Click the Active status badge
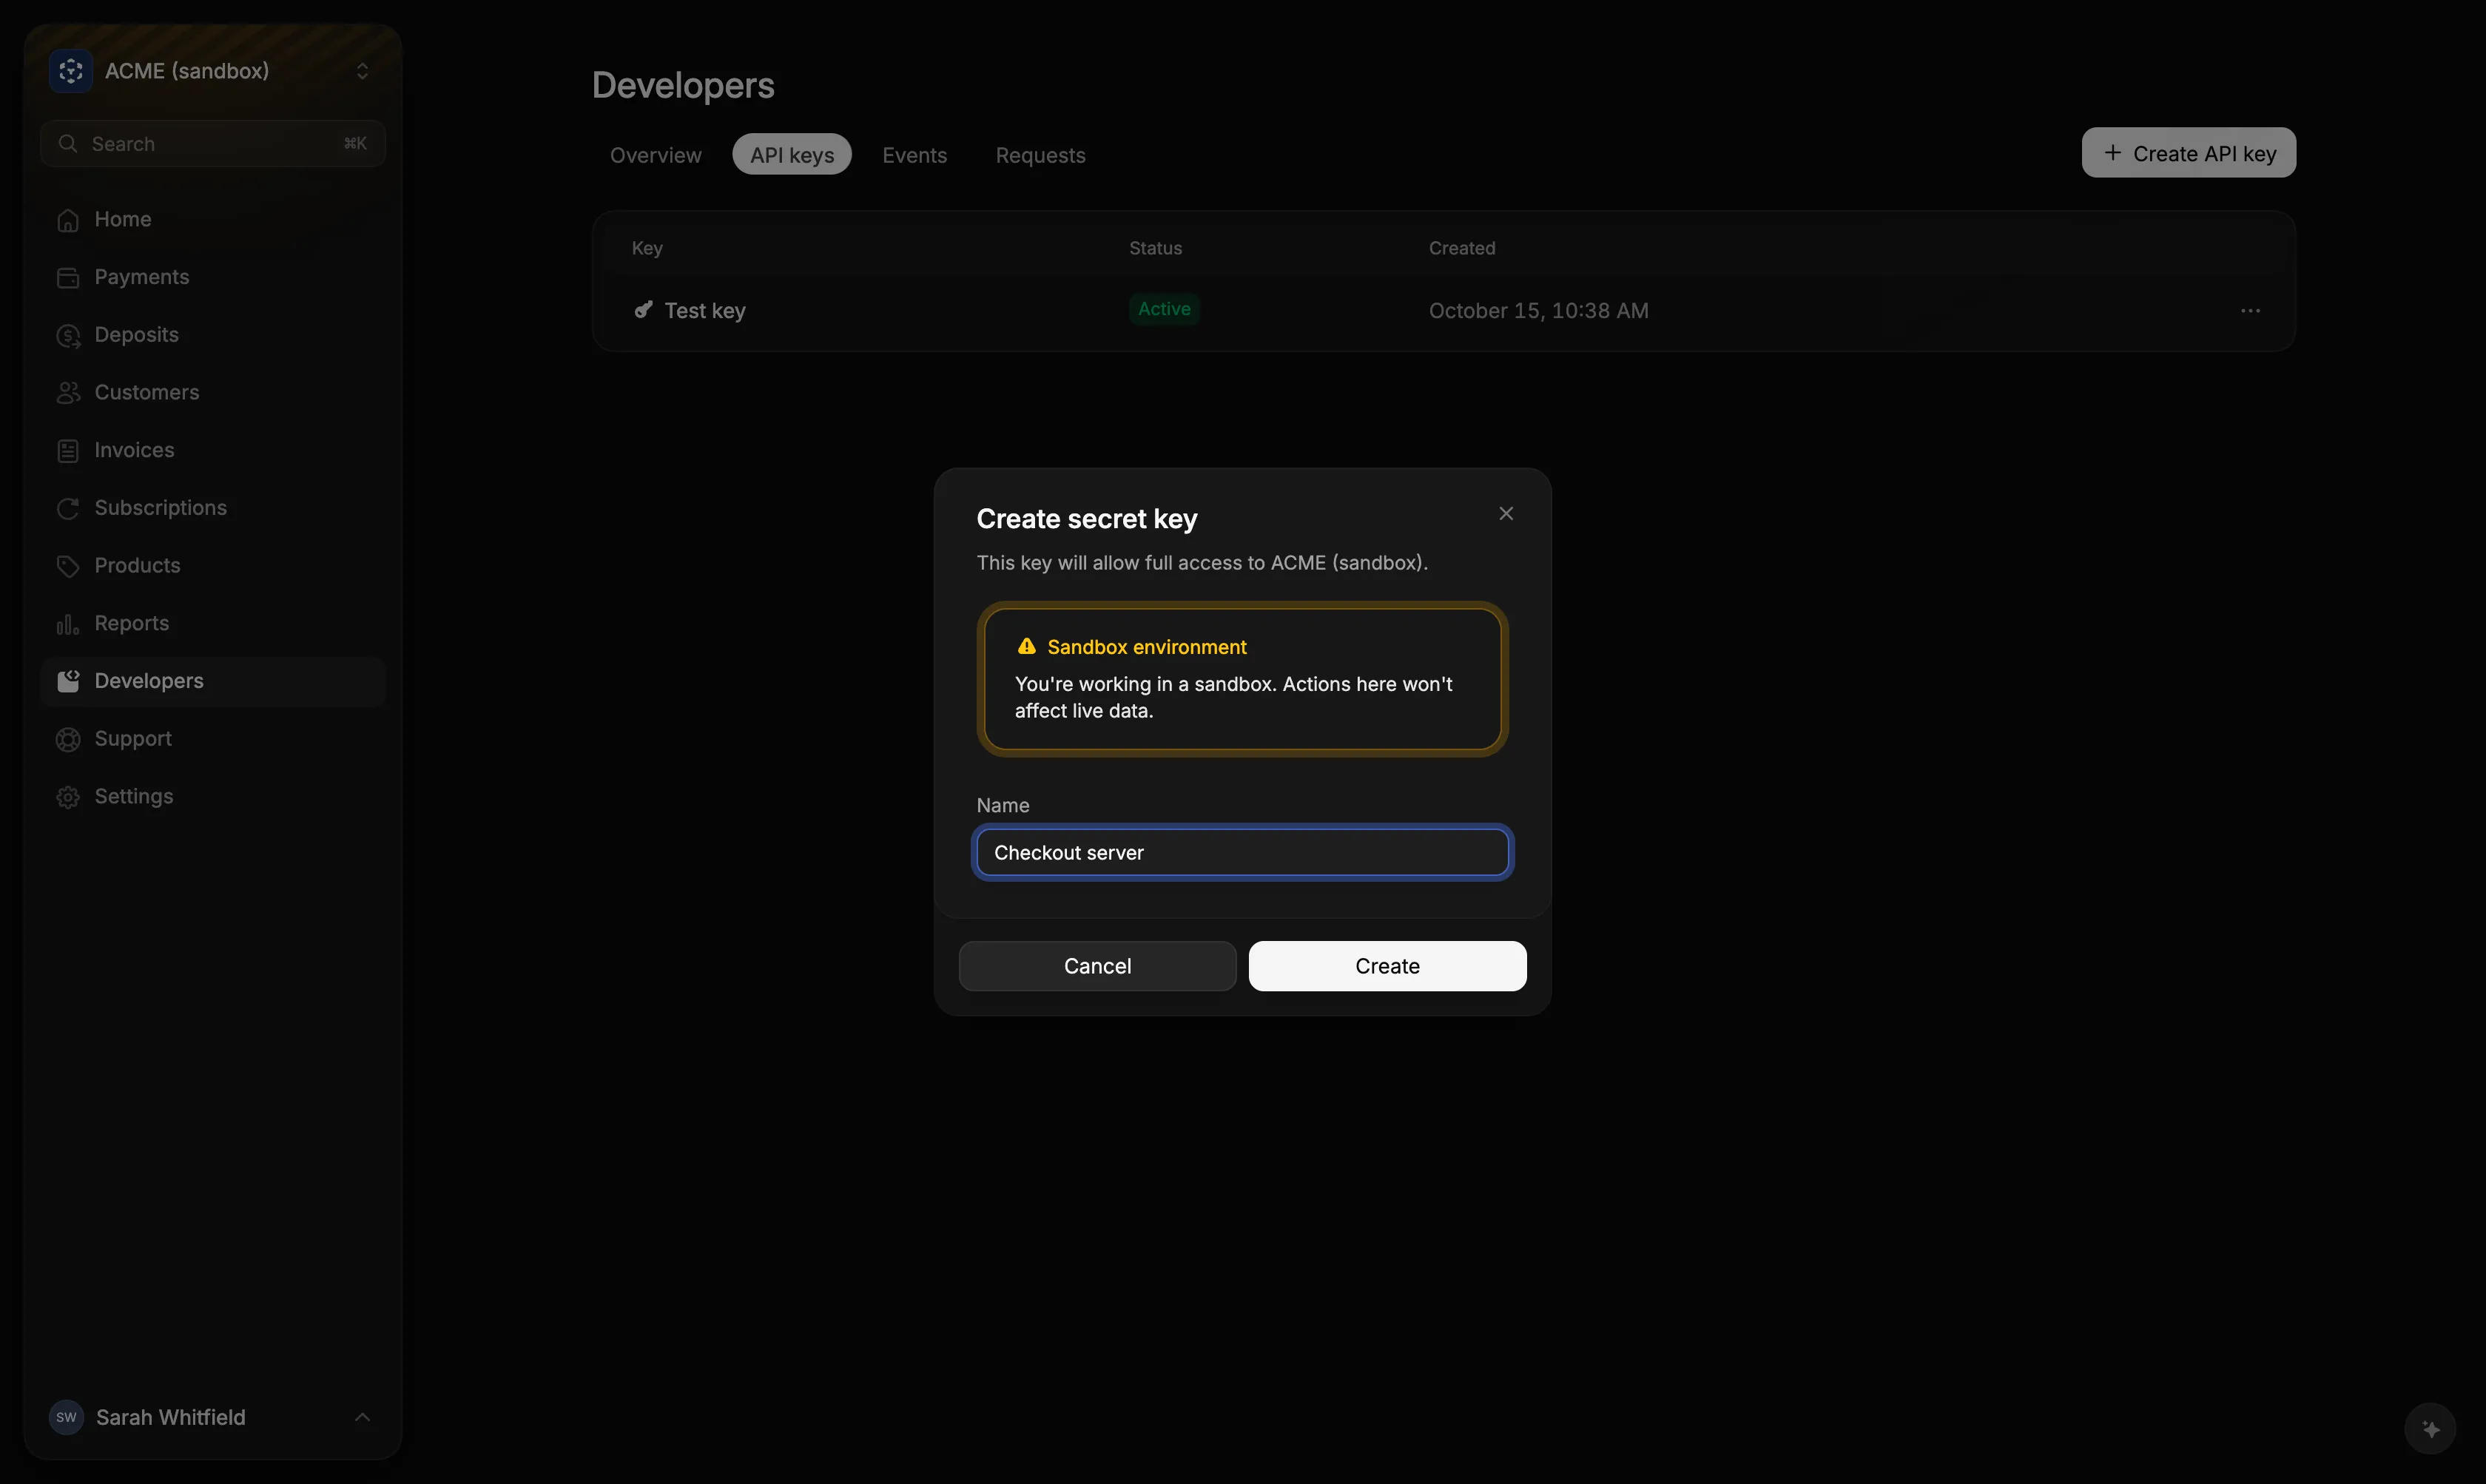Image resolution: width=2486 pixels, height=1484 pixels. pos(1164,309)
